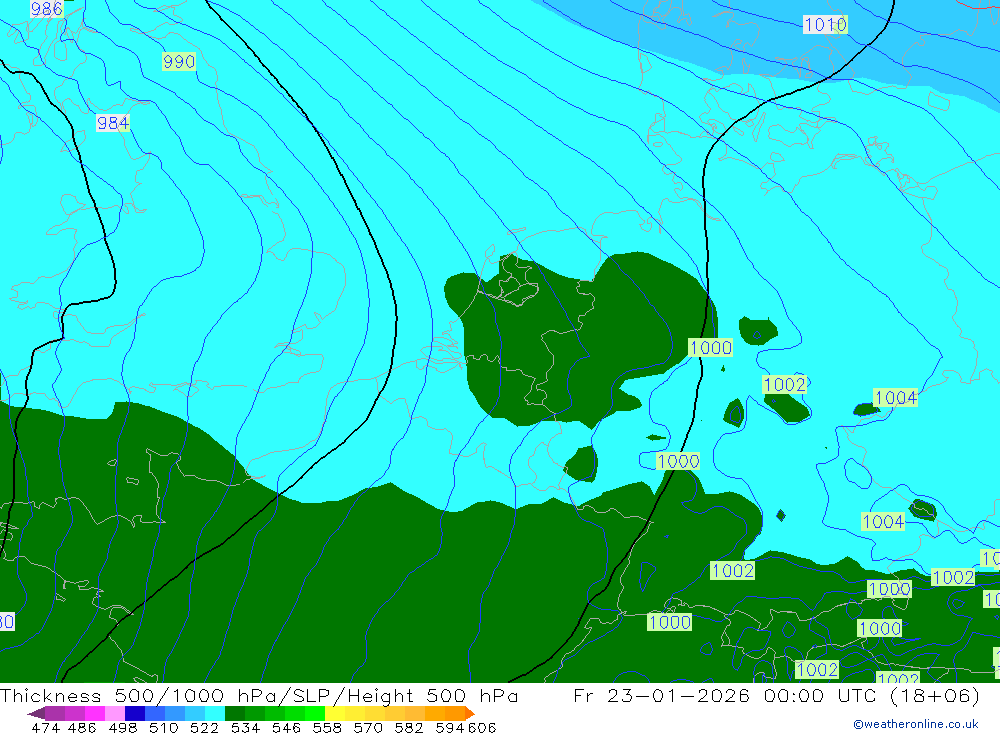Select the cyan legend swatch just left of dark green
Viewport: 1000px width, 733px height.
(215, 713)
